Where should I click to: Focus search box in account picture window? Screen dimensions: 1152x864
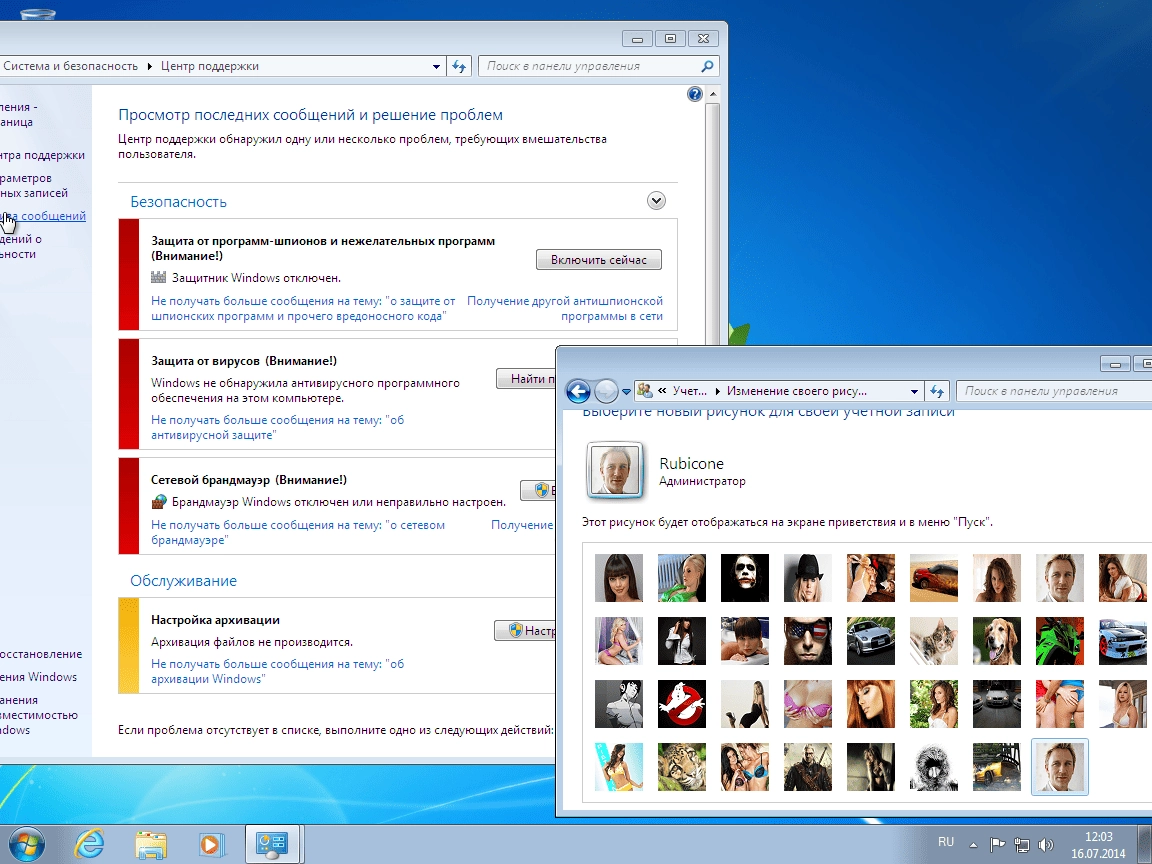coord(1054,392)
